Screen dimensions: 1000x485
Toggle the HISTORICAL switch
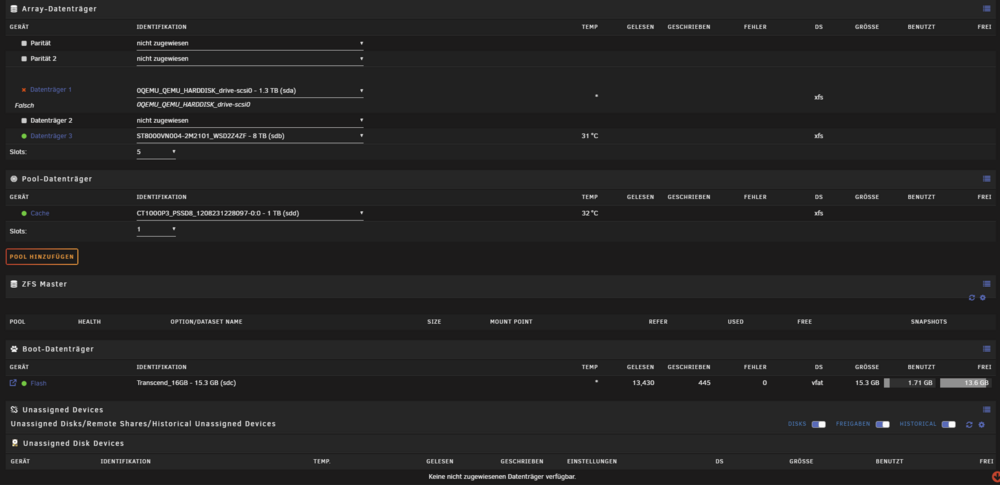(948, 424)
